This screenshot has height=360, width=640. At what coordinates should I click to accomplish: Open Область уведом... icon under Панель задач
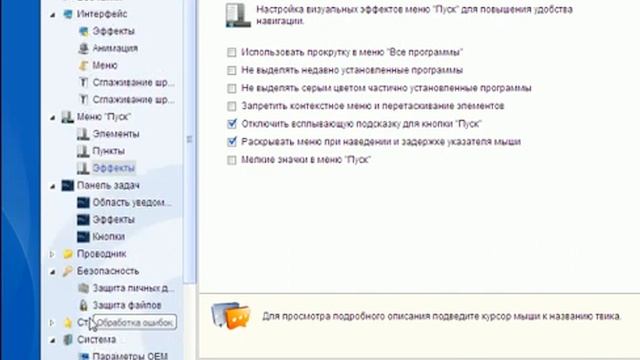tap(83, 202)
